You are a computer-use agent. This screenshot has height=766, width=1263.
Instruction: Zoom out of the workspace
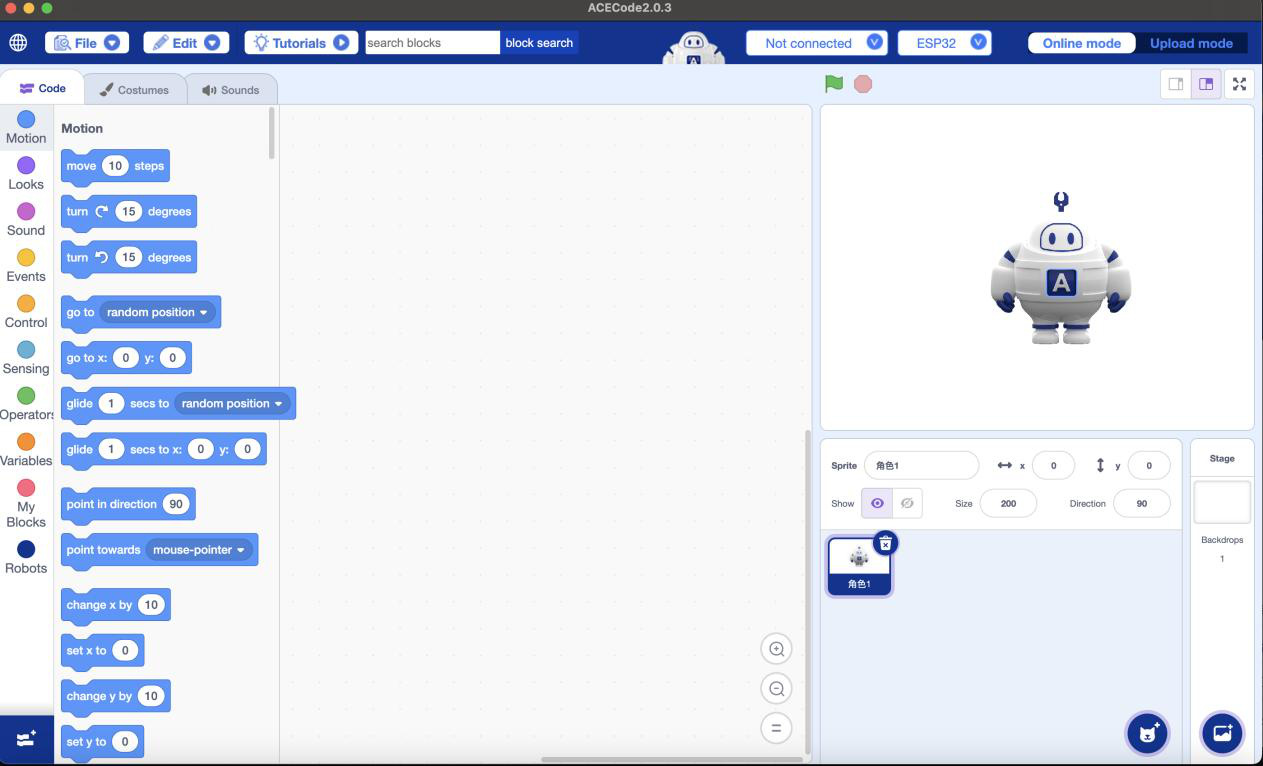click(776, 688)
